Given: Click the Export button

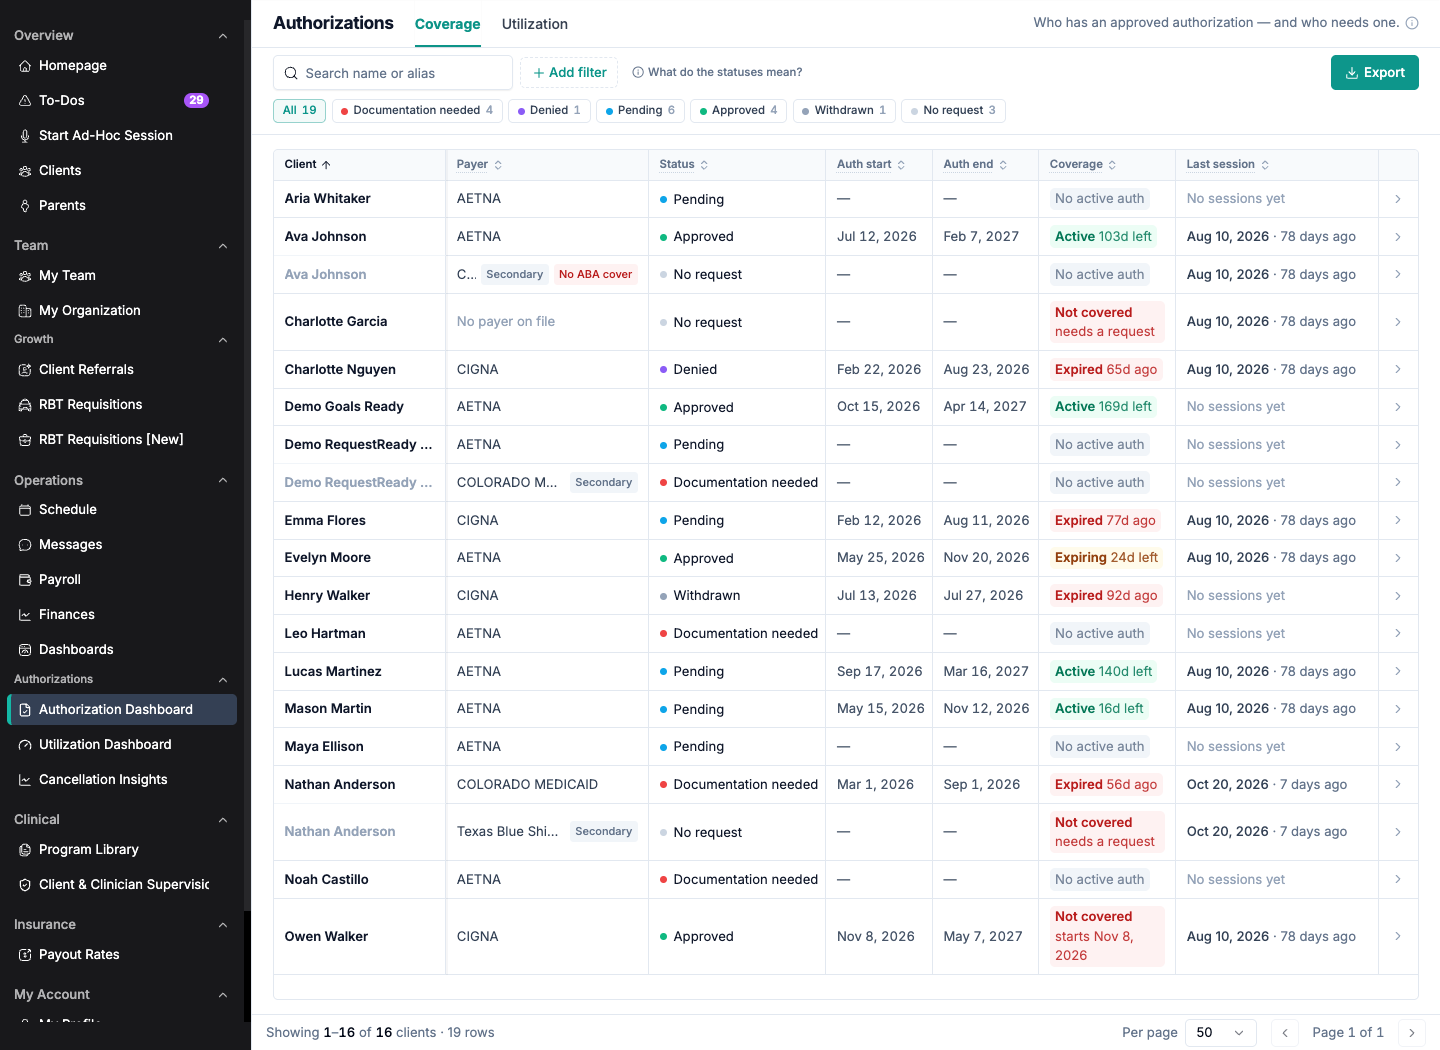Looking at the screenshot, I should point(1375,73).
